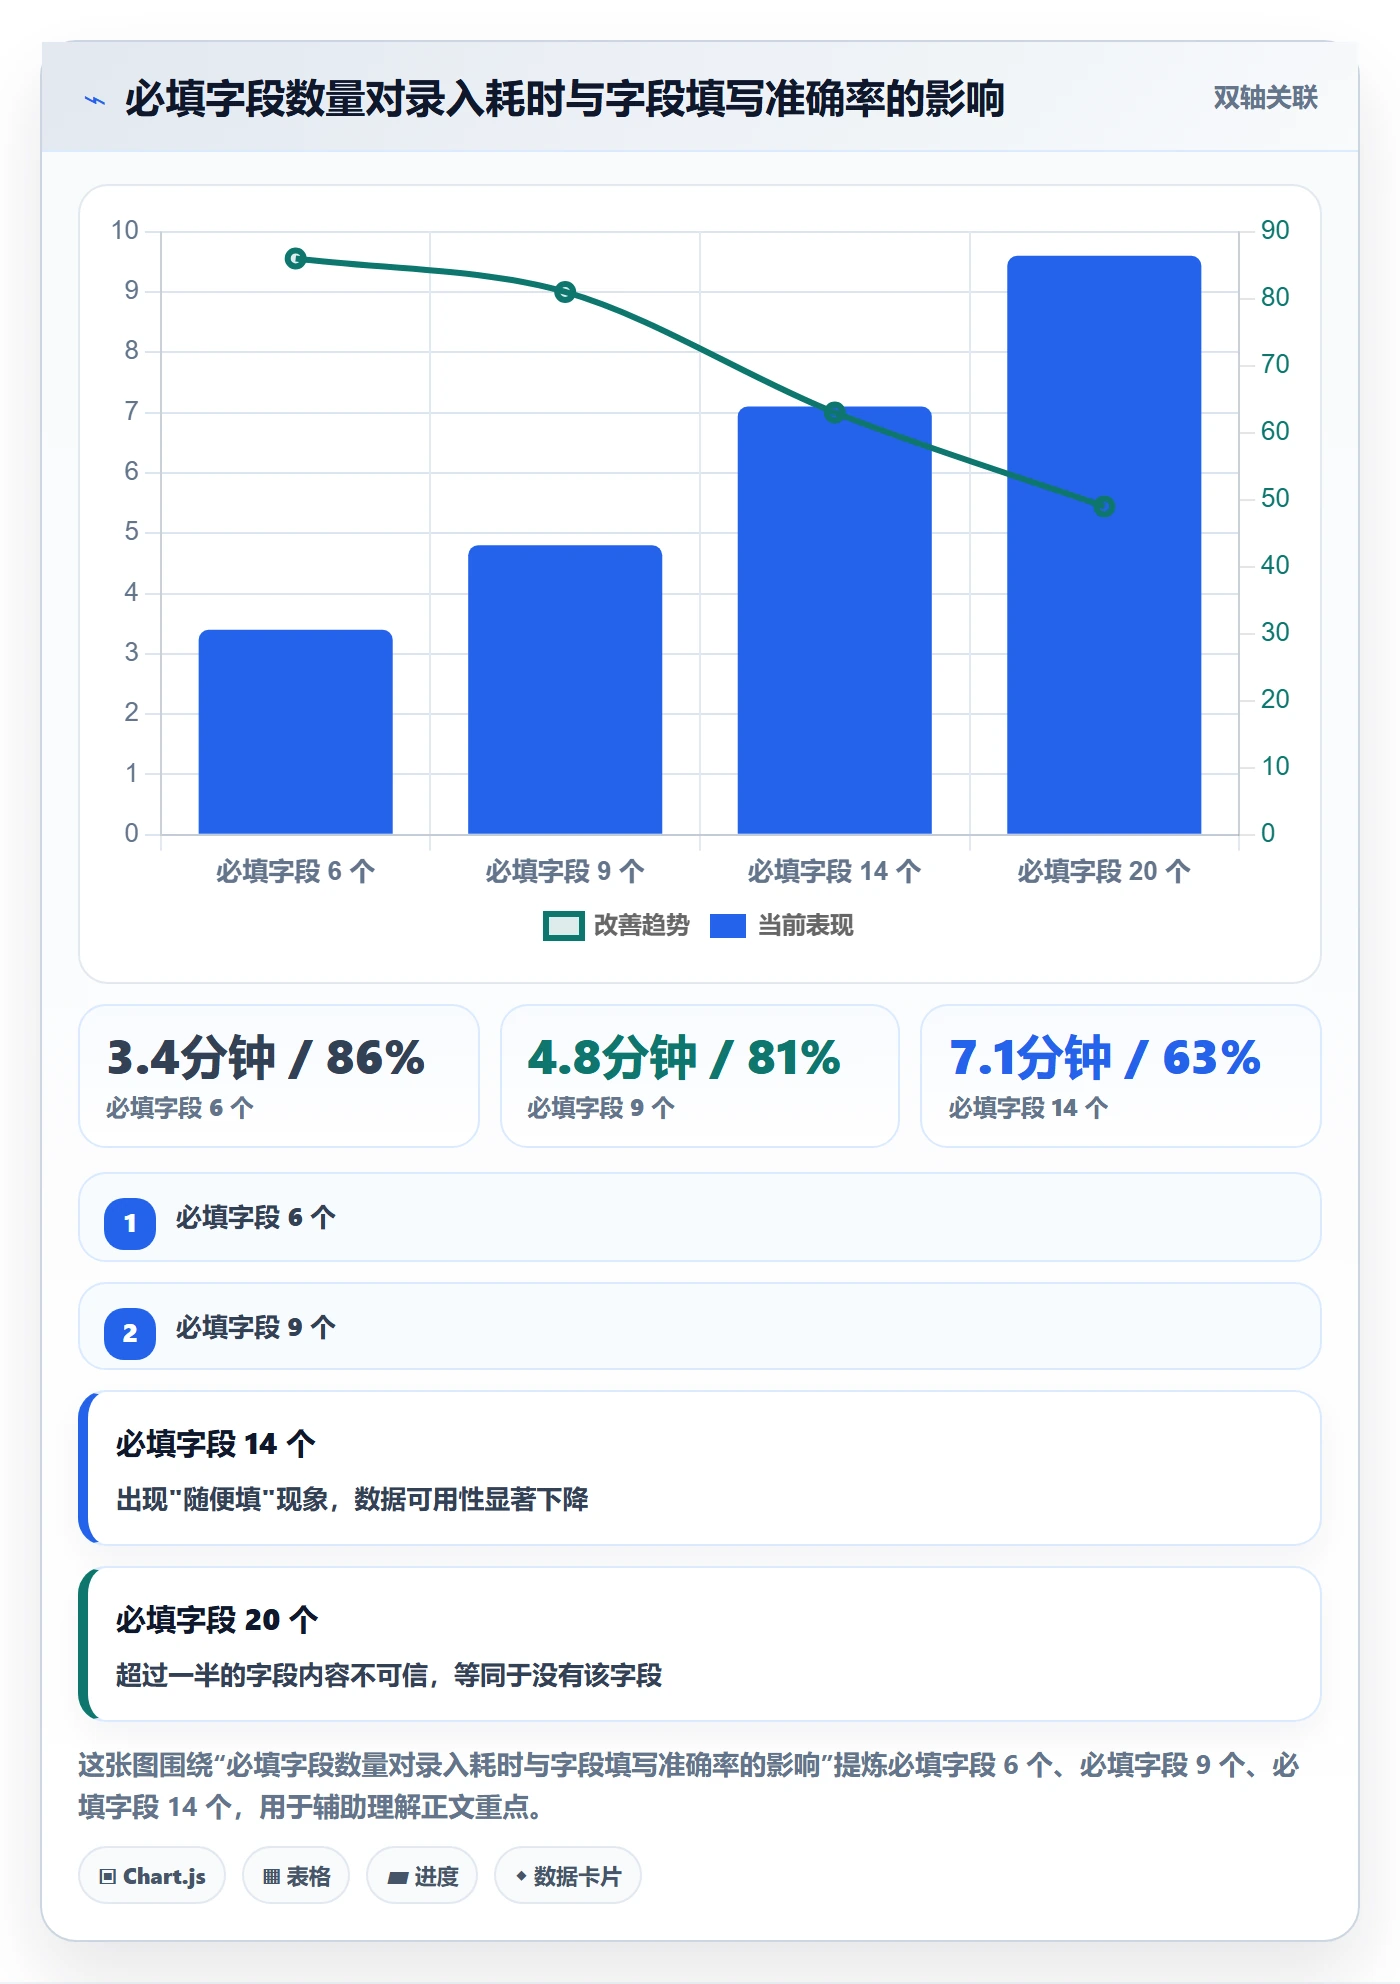This screenshot has height=1984, width=1400.
Task: Select the Chart.js tag
Action: (x=152, y=1876)
